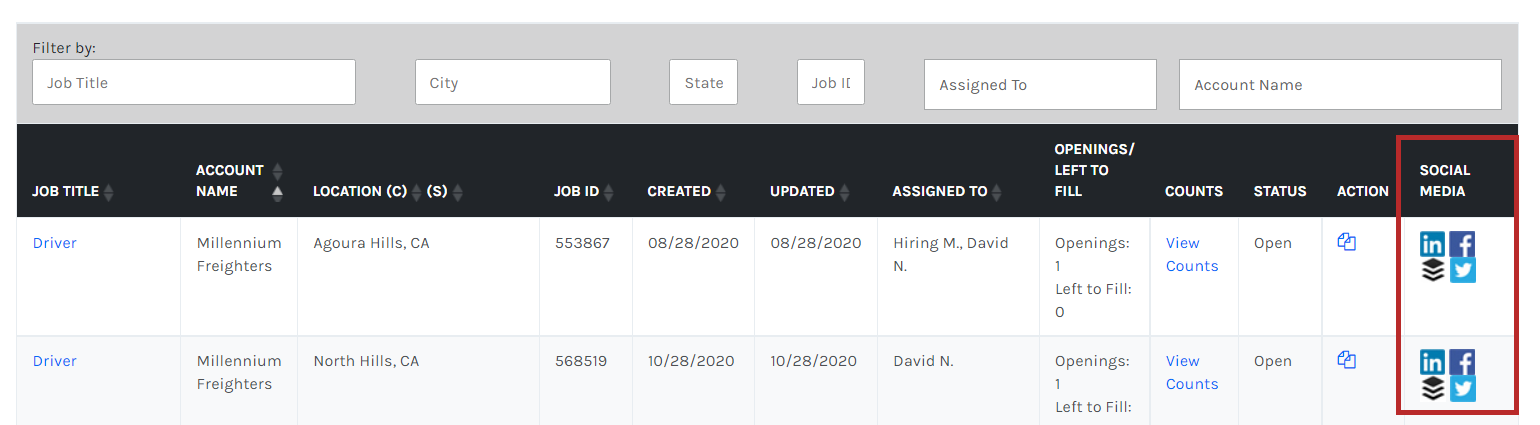
Task: Click copy icon for job 553867
Action: click(1346, 242)
